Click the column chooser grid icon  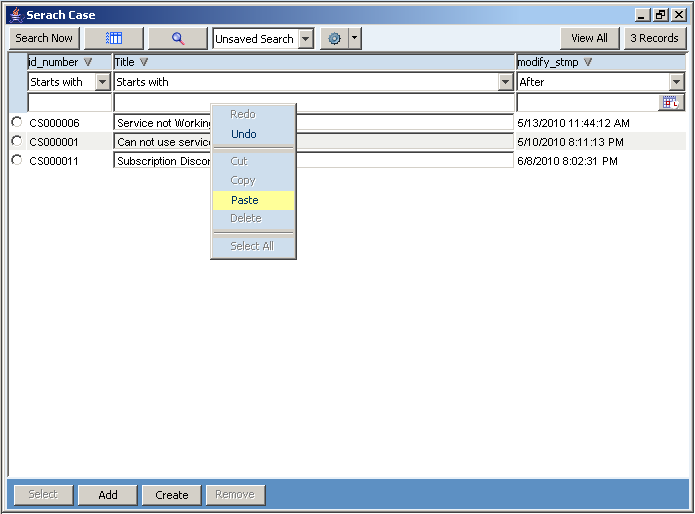click(114, 38)
